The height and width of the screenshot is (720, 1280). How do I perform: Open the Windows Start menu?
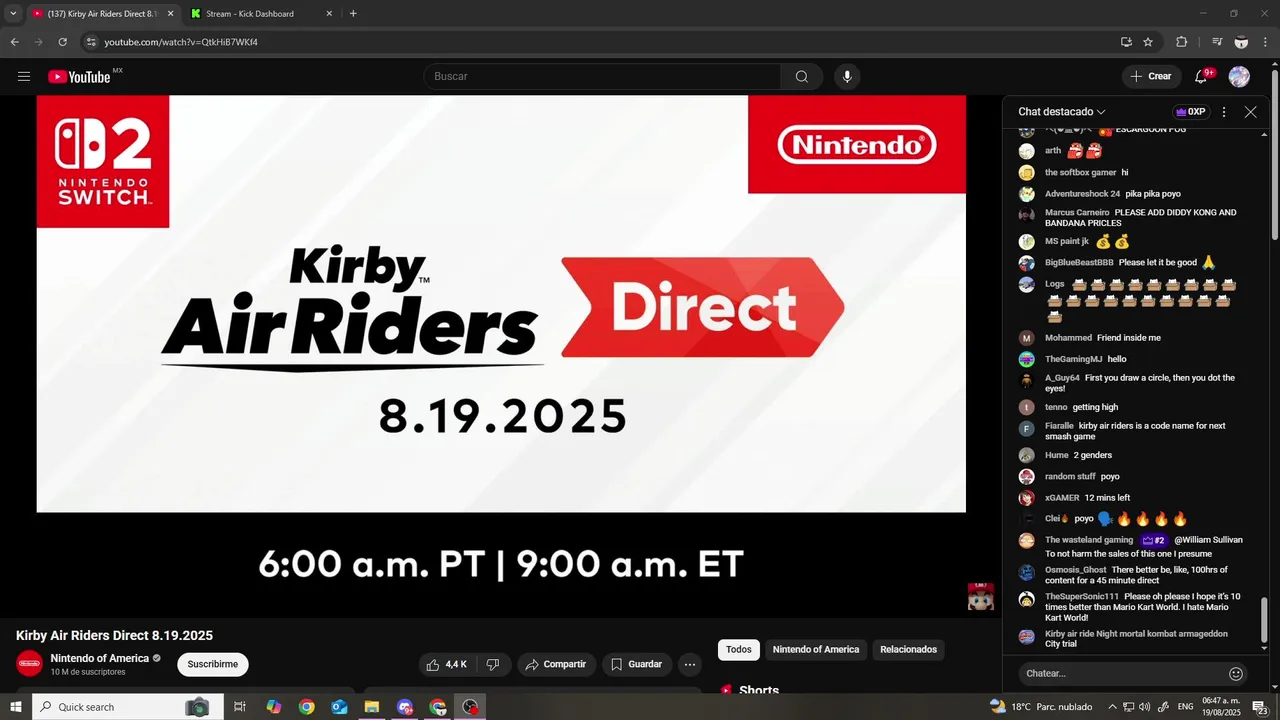click(x=16, y=707)
